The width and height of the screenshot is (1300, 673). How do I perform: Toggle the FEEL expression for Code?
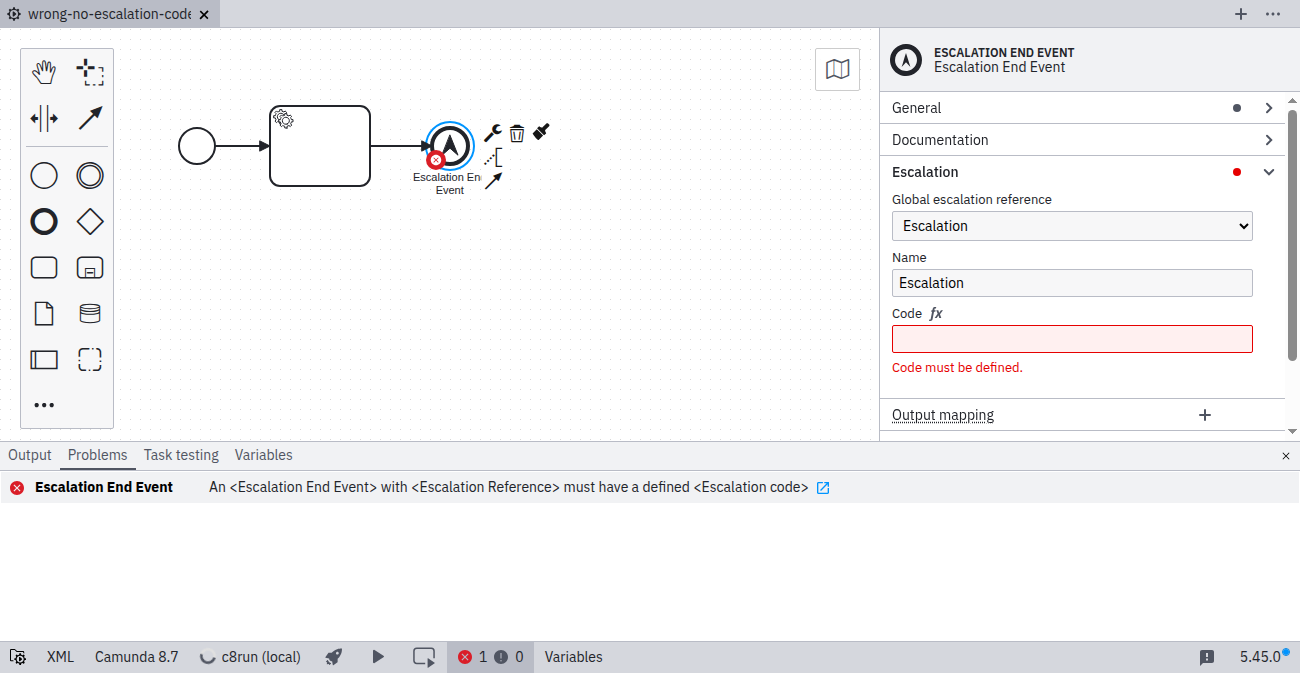click(x=936, y=314)
